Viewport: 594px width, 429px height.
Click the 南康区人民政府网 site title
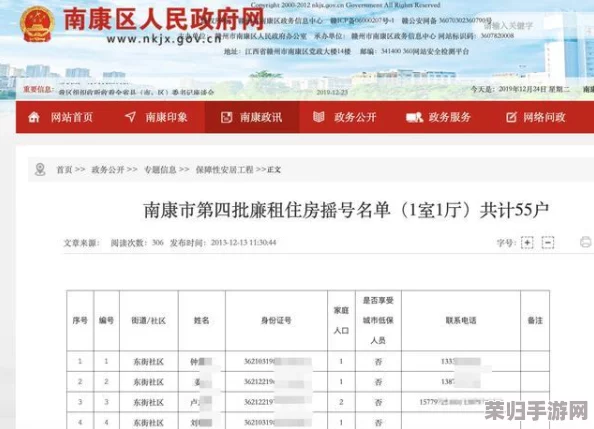tap(164, 19)
